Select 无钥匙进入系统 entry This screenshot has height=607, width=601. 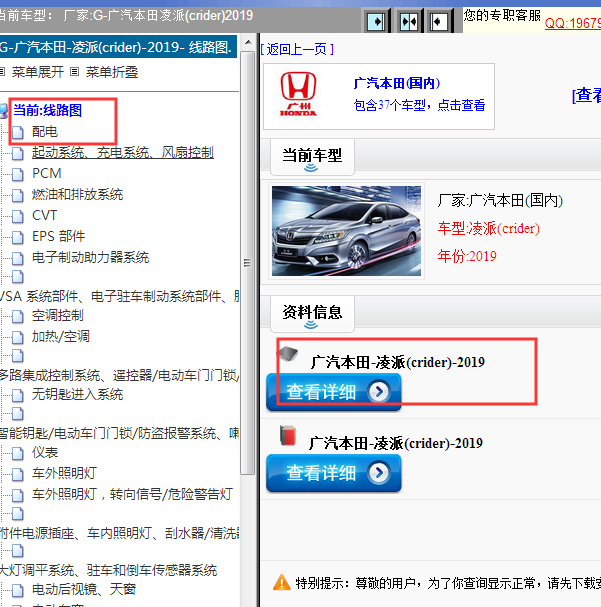77,394
